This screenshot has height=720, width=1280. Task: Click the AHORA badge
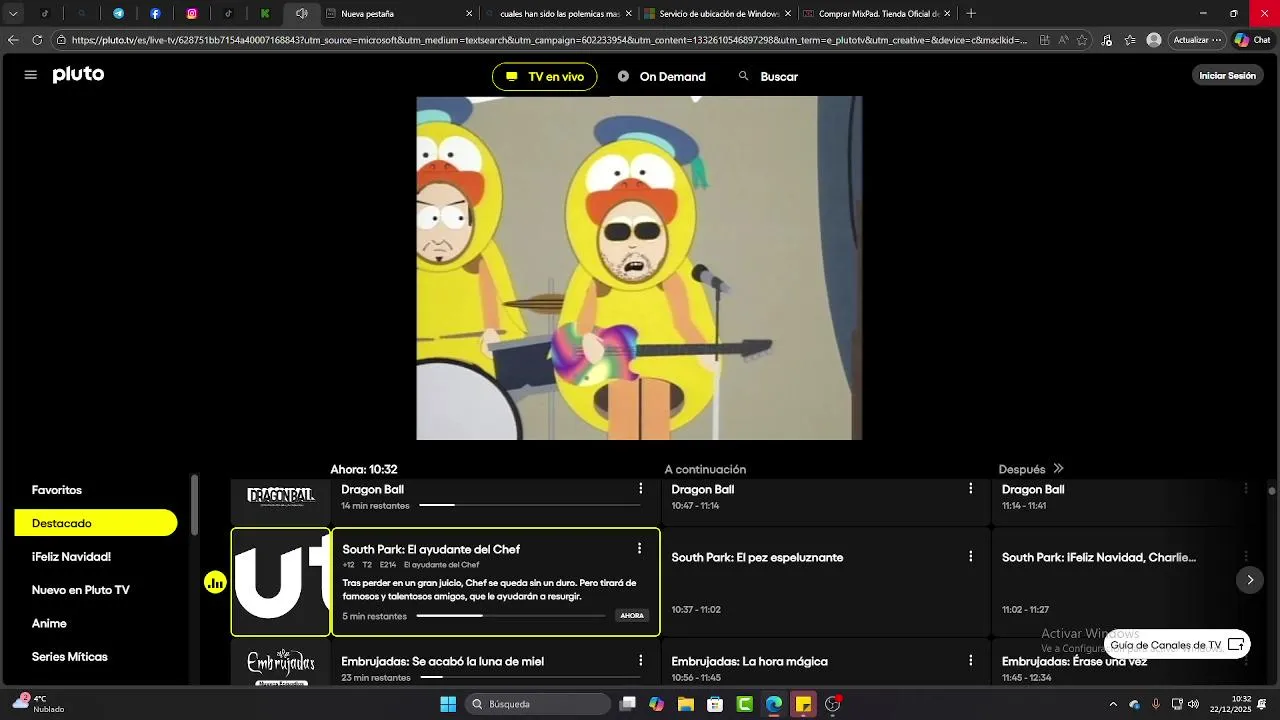tap(632, 616)
